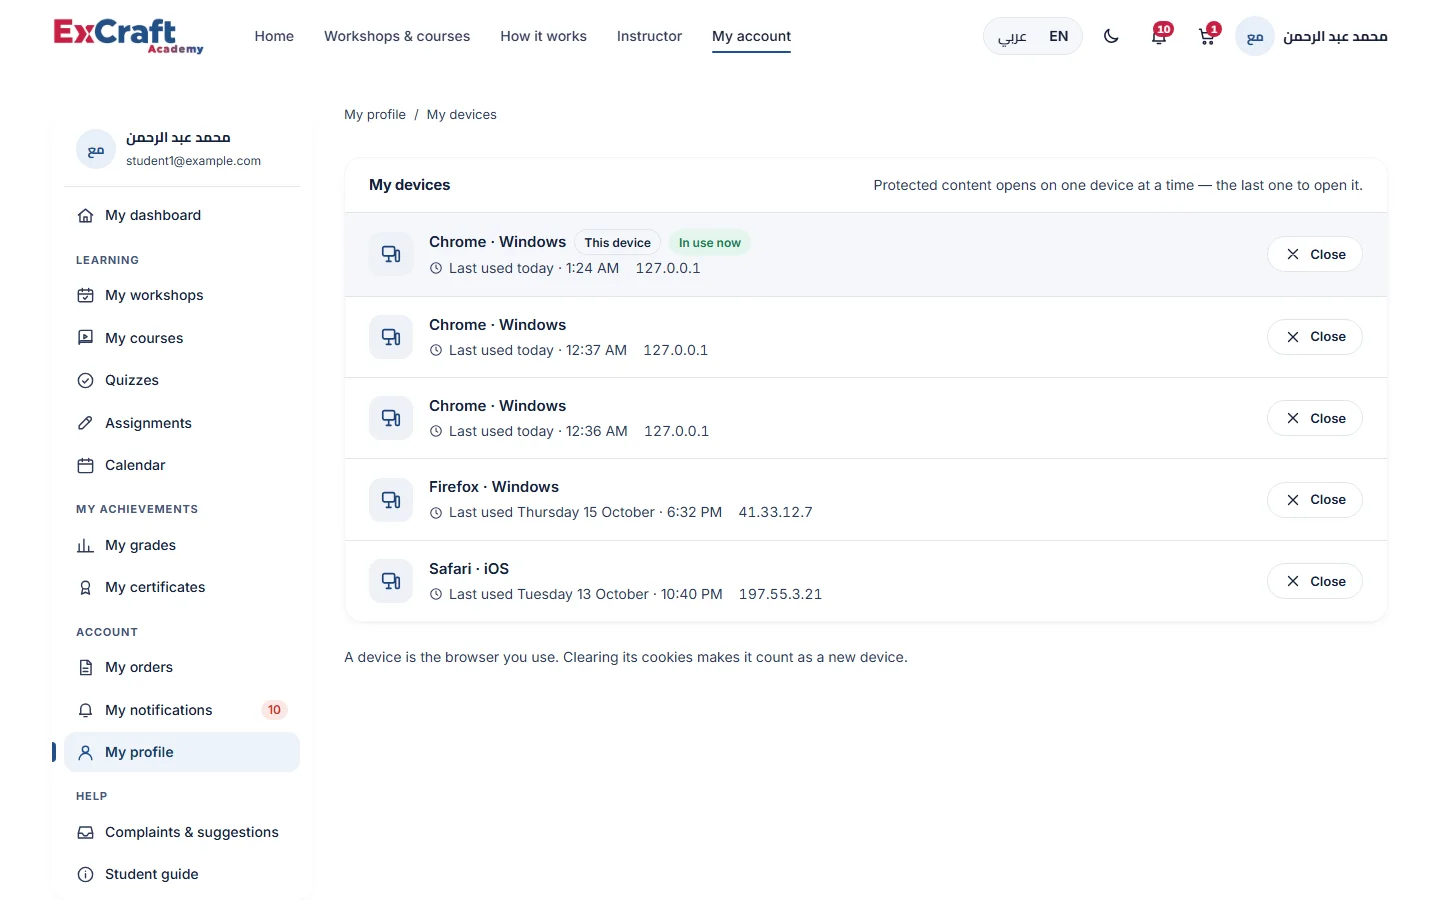Go to Quizzes section
Image resolution: width=1440 pixels, height=900 pixels.
(182, 380)
